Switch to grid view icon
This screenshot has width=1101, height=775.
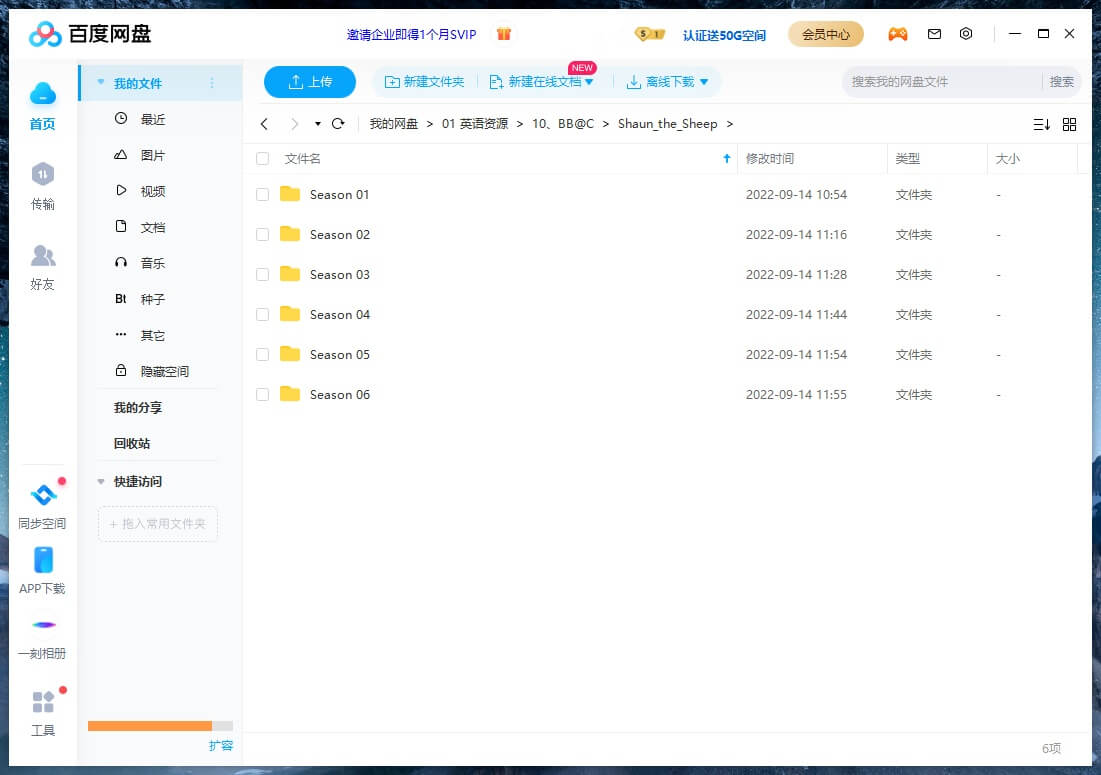pyautogui.click(x=1069, y=124)
